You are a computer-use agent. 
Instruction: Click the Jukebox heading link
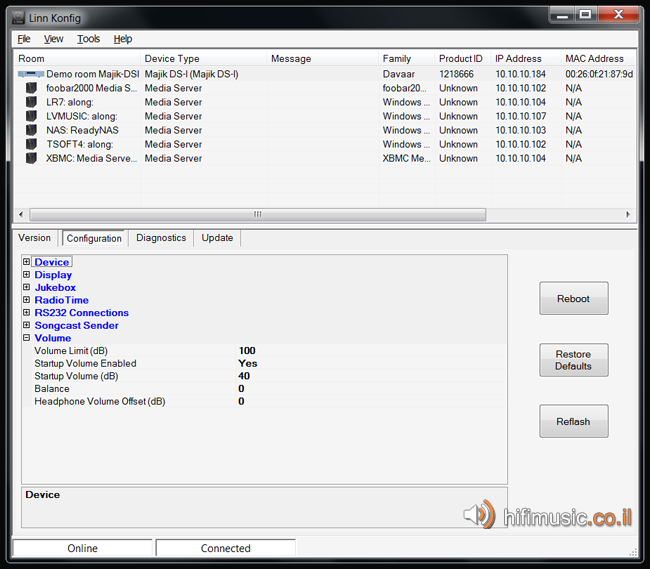pos(55,288)
